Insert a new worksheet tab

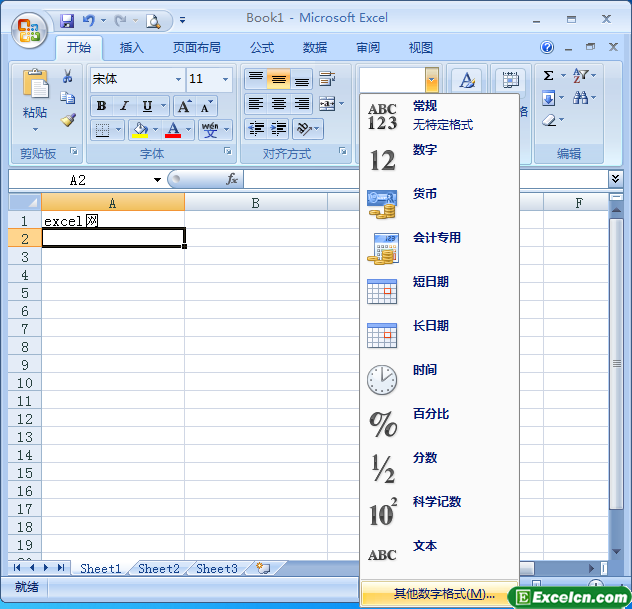click(263, 568)
